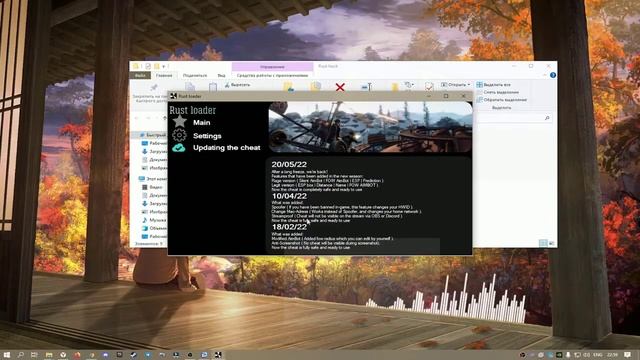Image resolution: width=640 pixels, height=360 pixels.
Task: Select Музыка in navigation tree
Action: coord(154,220)
